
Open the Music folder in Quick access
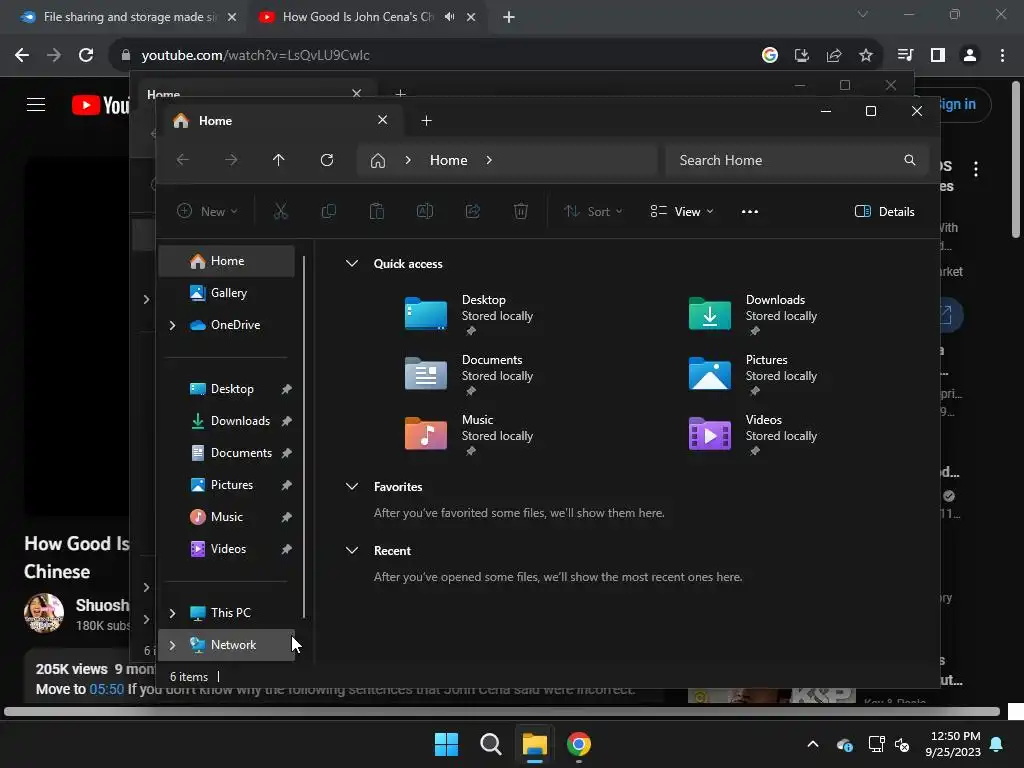[x=470, y=436]
